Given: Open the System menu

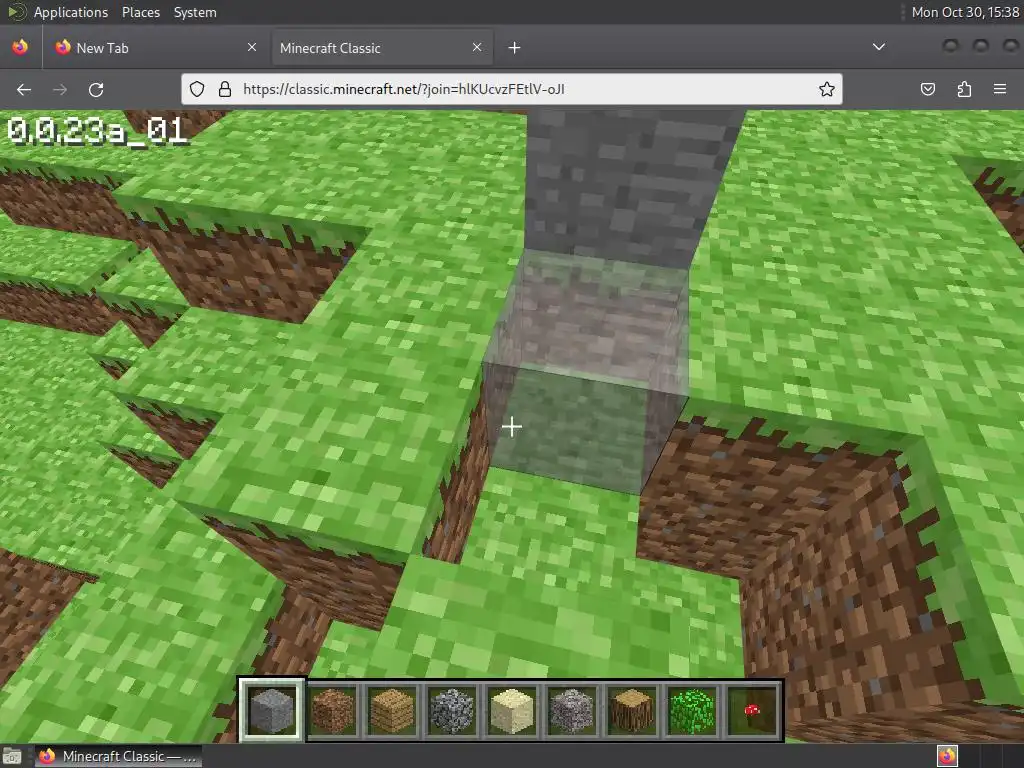Looking at the screenshot, I should click(195, 12).
